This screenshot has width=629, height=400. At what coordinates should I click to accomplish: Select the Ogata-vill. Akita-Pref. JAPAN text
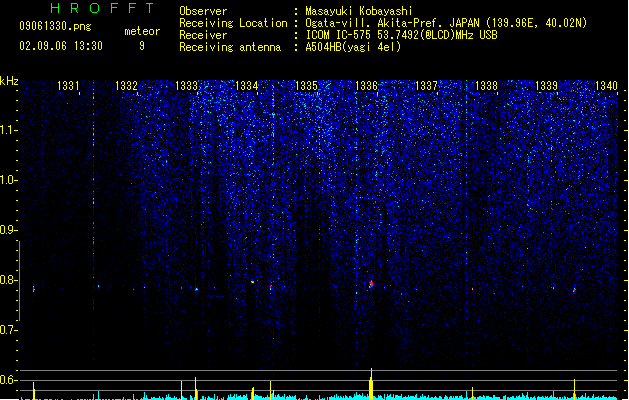(392, 23)
